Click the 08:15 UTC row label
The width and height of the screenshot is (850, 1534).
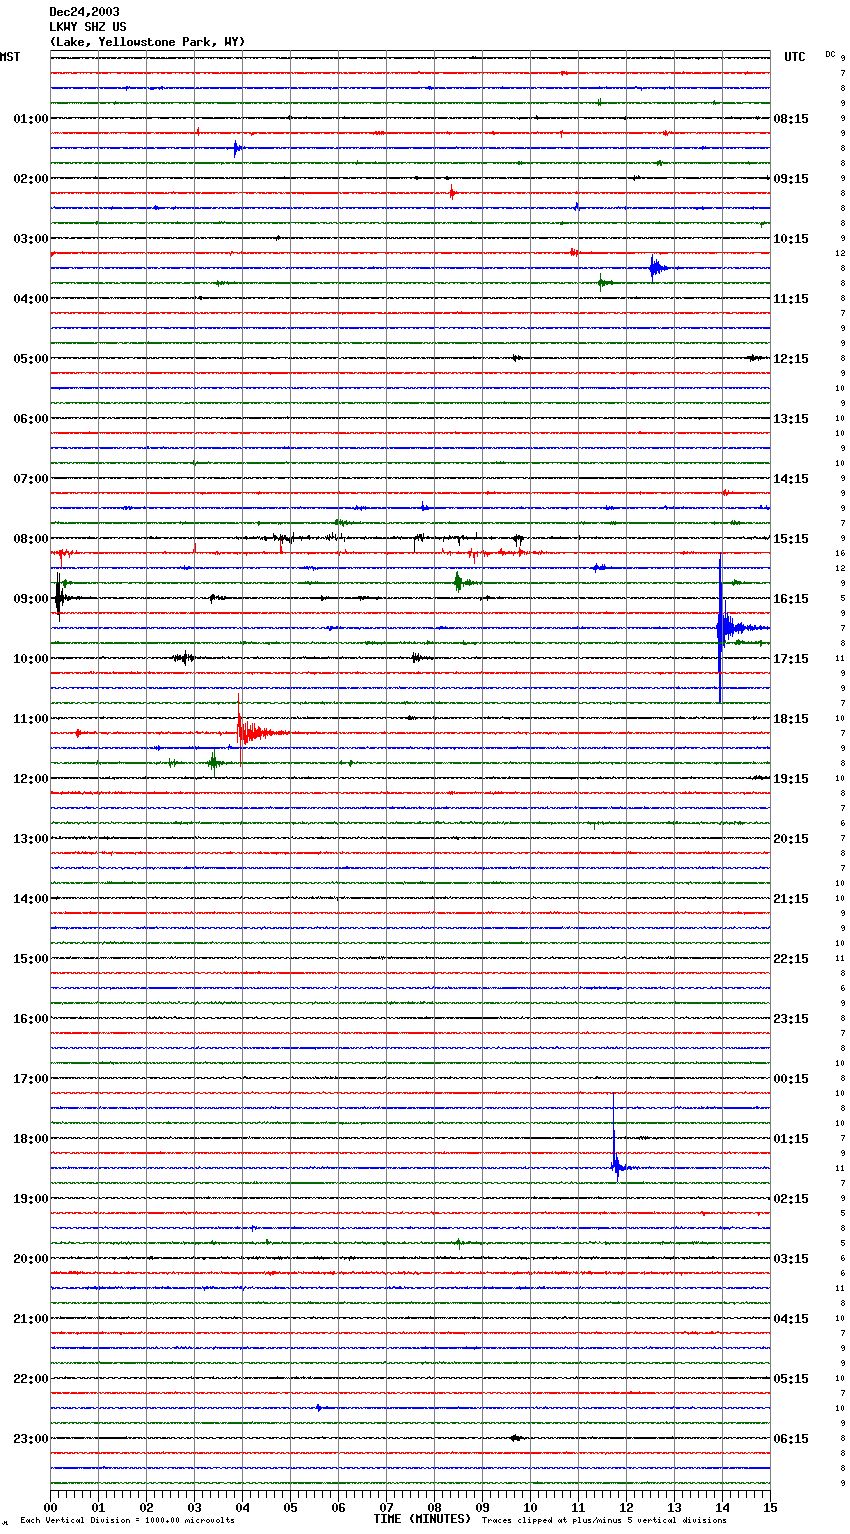pos(791,119)
